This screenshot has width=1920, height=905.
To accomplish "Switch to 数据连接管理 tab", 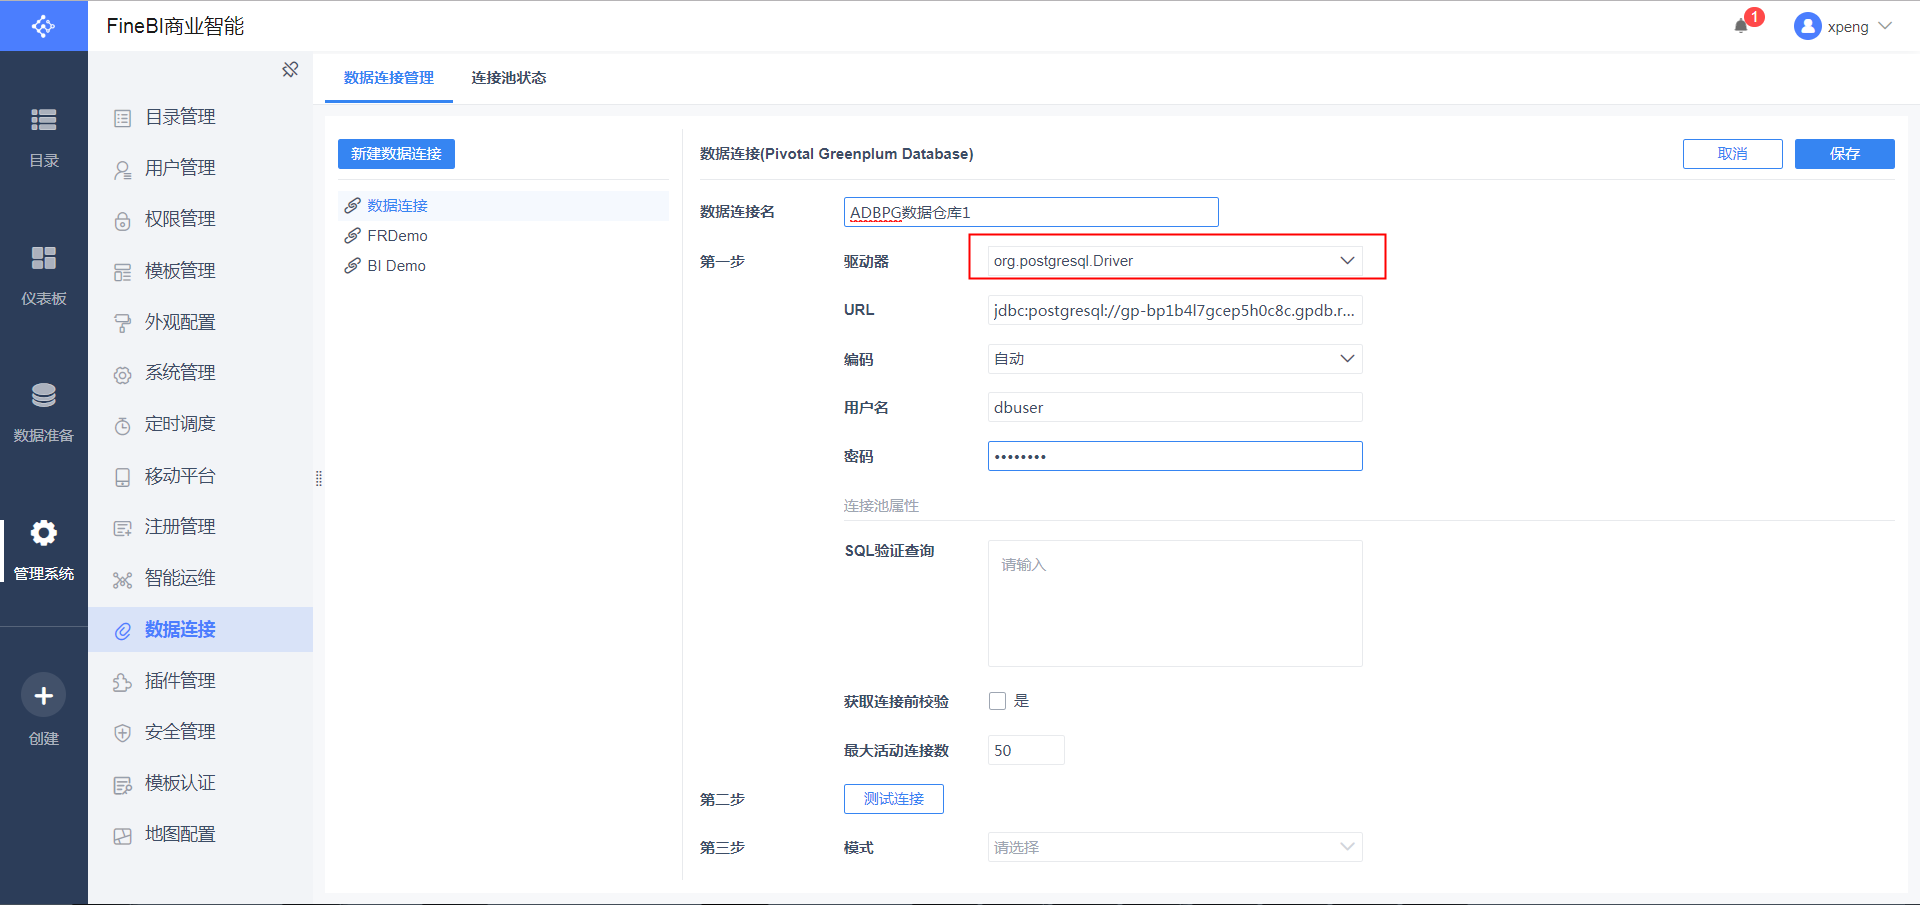I will pyautogui.click(x=389, y=78).
